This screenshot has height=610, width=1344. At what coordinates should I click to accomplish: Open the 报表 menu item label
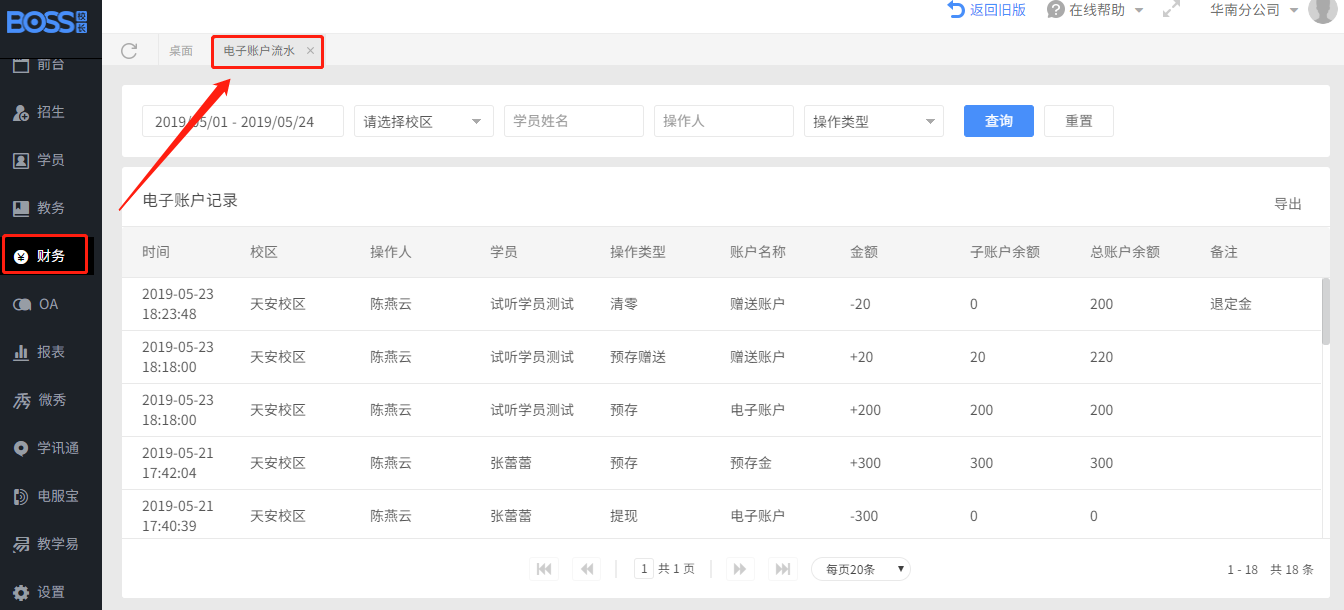coord(51,352)
